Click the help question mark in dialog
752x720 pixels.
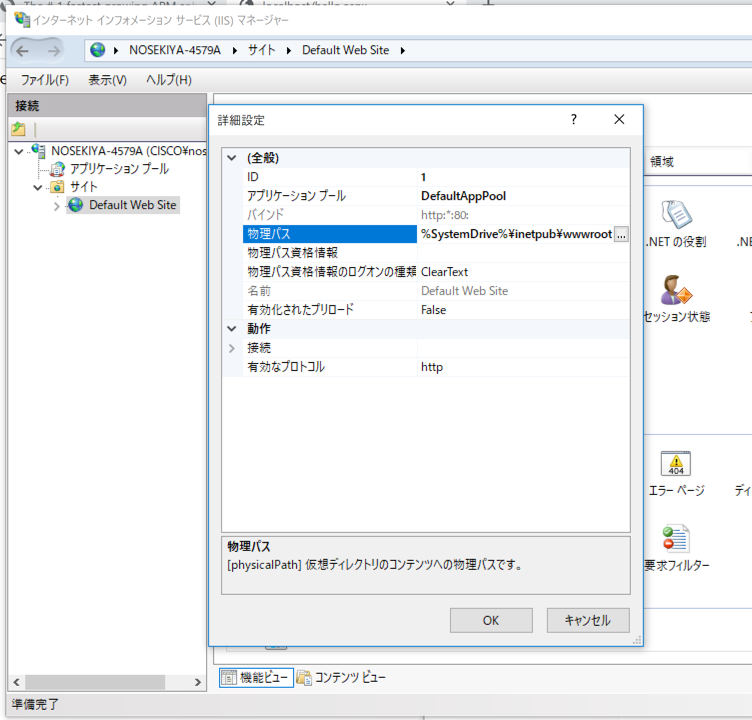(574, 120)
